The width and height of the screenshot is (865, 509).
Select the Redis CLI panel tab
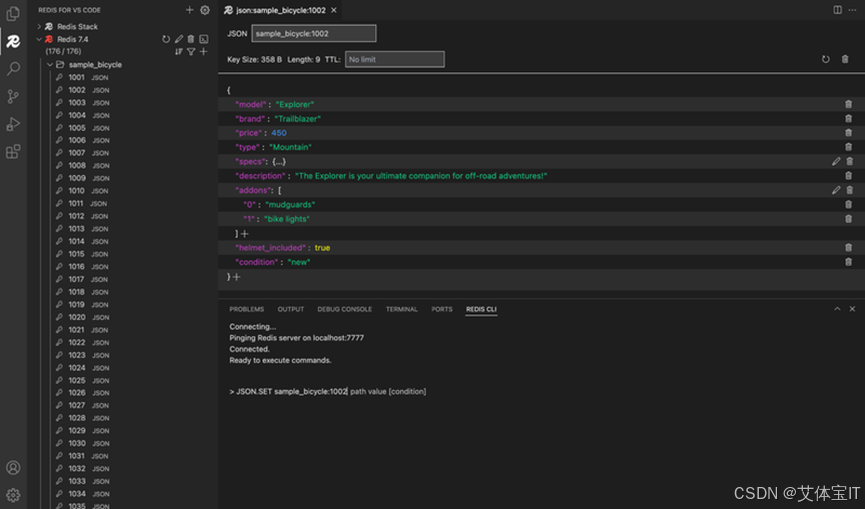(481, 309)
